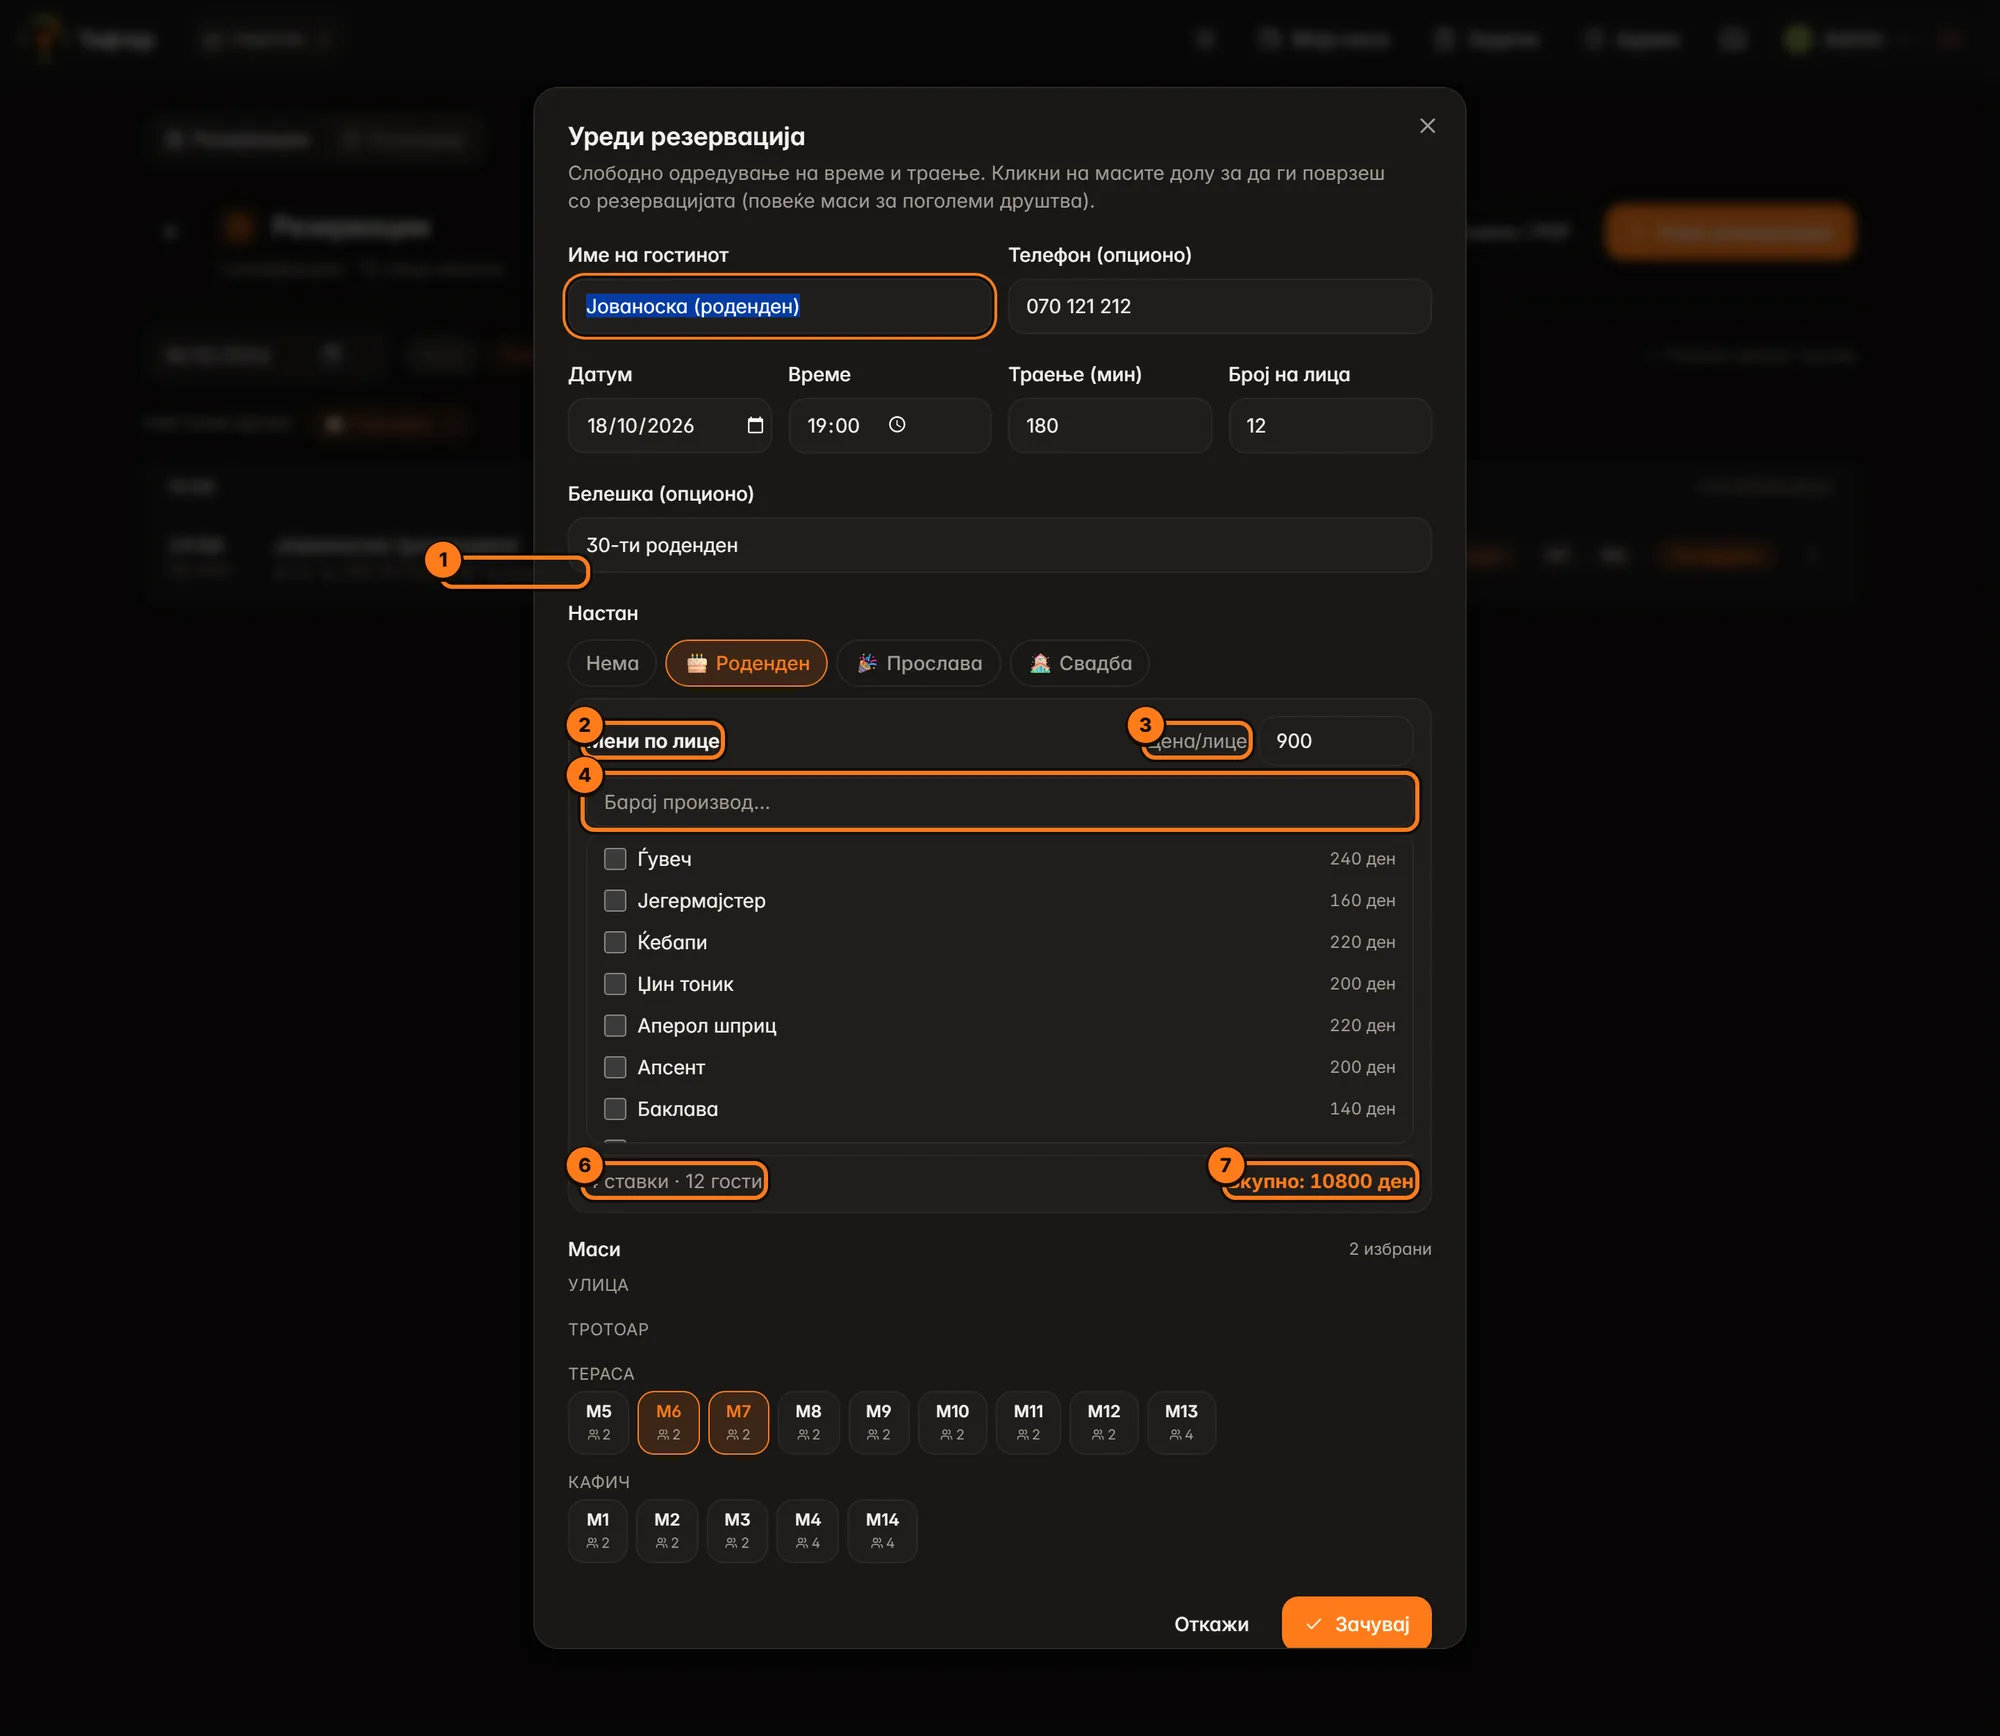Focus the Барај производ search field

tap(999, 802)
